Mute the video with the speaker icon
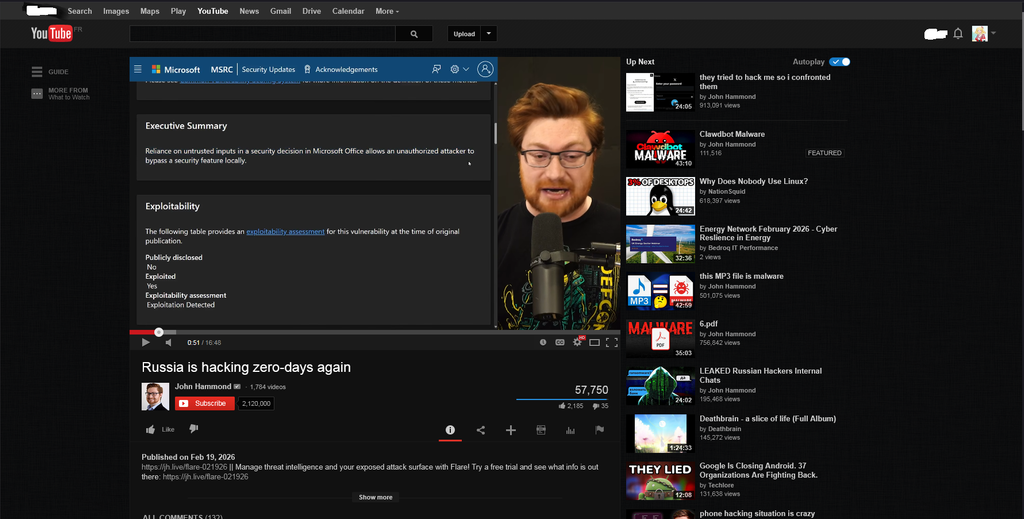The image size is (1024, 519). pos(168,342)
